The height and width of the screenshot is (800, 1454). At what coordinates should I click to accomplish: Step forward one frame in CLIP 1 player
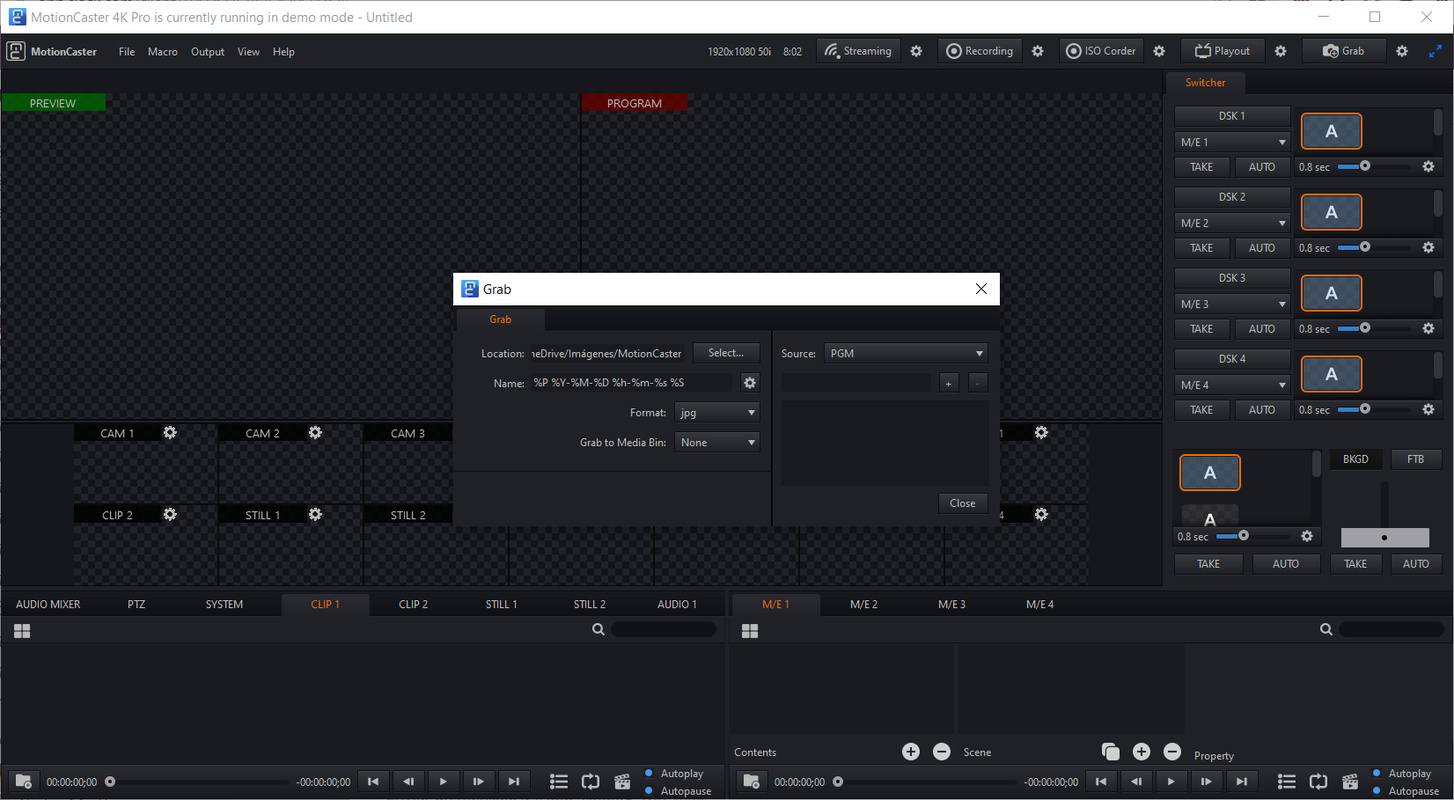click(x=478, y=782)
